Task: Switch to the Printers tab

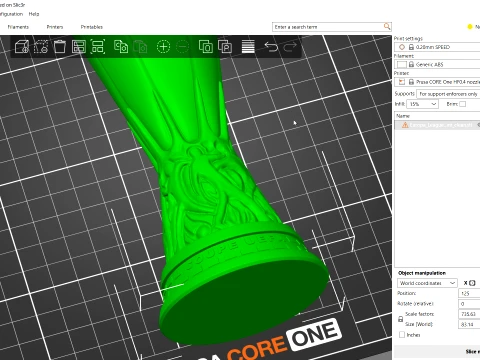Action: tap(55, 27)
